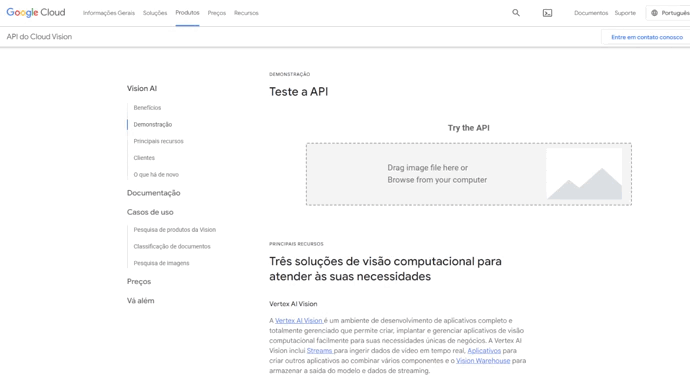Click the globe language icon

(654, 13)
